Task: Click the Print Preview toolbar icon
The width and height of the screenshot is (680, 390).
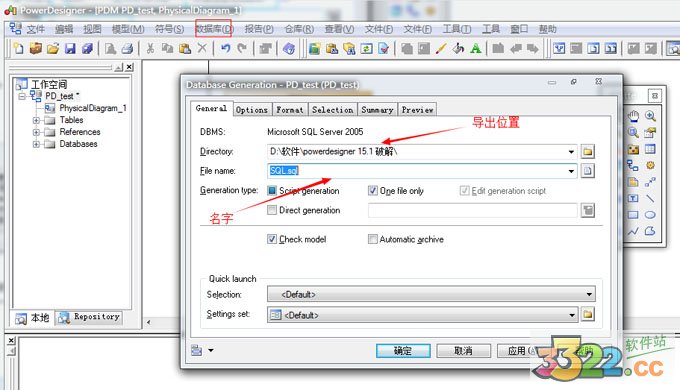Action: pos(110,48)
